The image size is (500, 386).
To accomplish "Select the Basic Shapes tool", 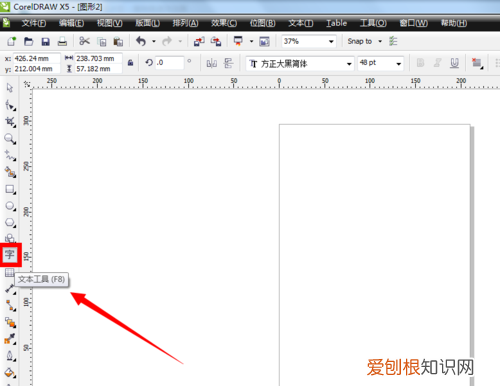I will tap(10, 238).
